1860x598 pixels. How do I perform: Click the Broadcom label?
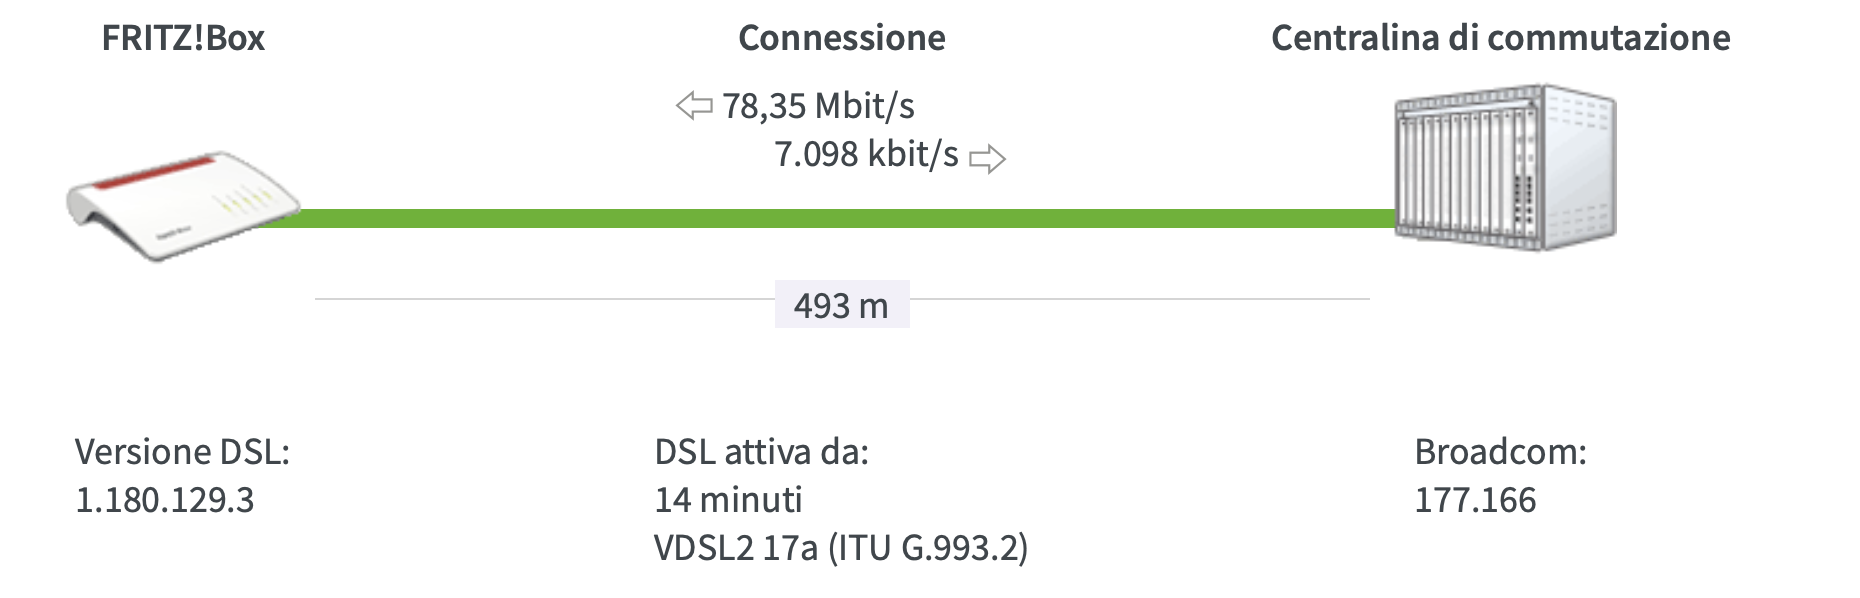click(x=1501, y=452)
